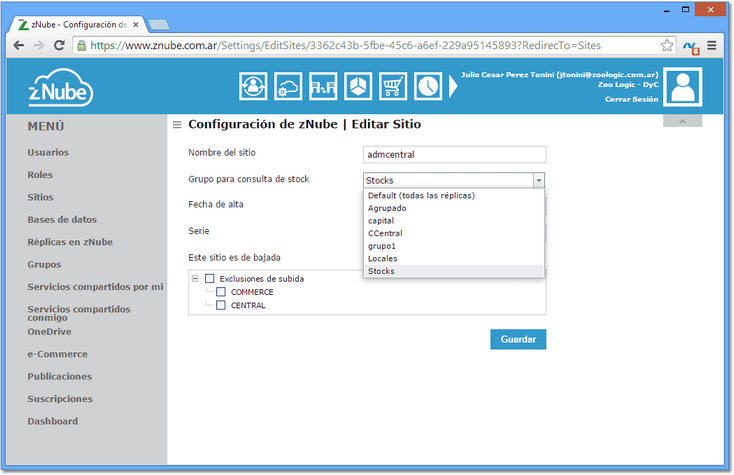Click the green padlock in address bar

tap(81, 45)
